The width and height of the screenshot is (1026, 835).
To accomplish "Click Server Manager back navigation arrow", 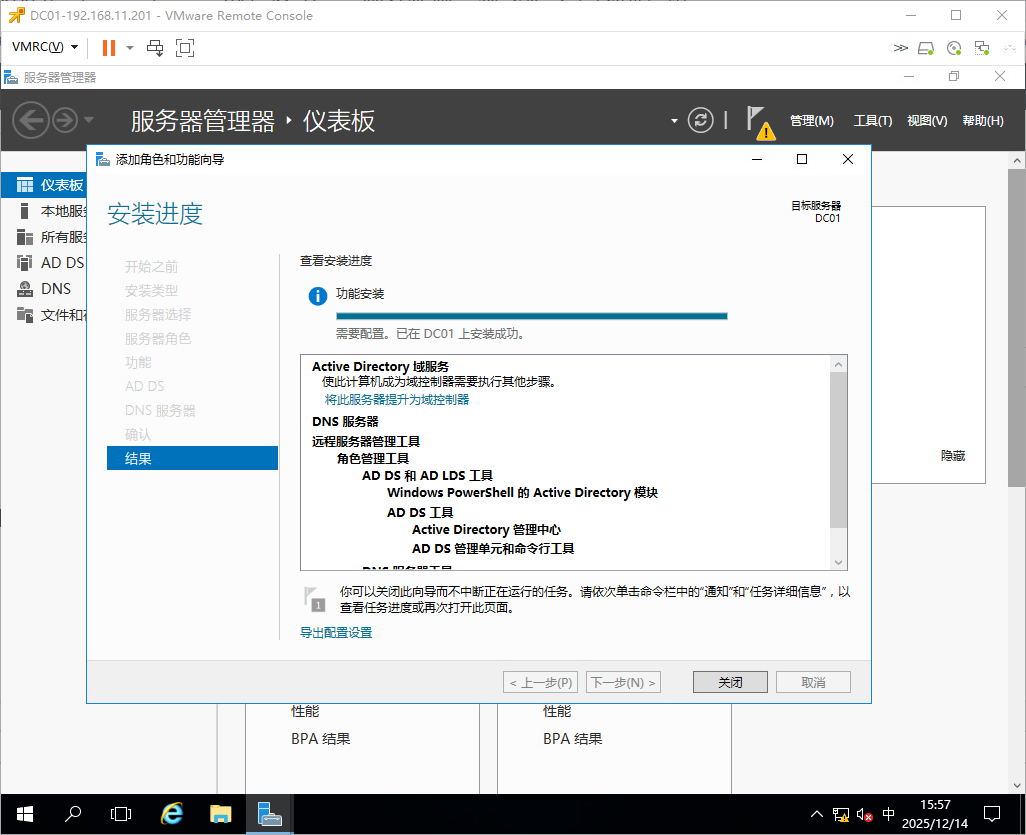I will [x=31, y=120].
